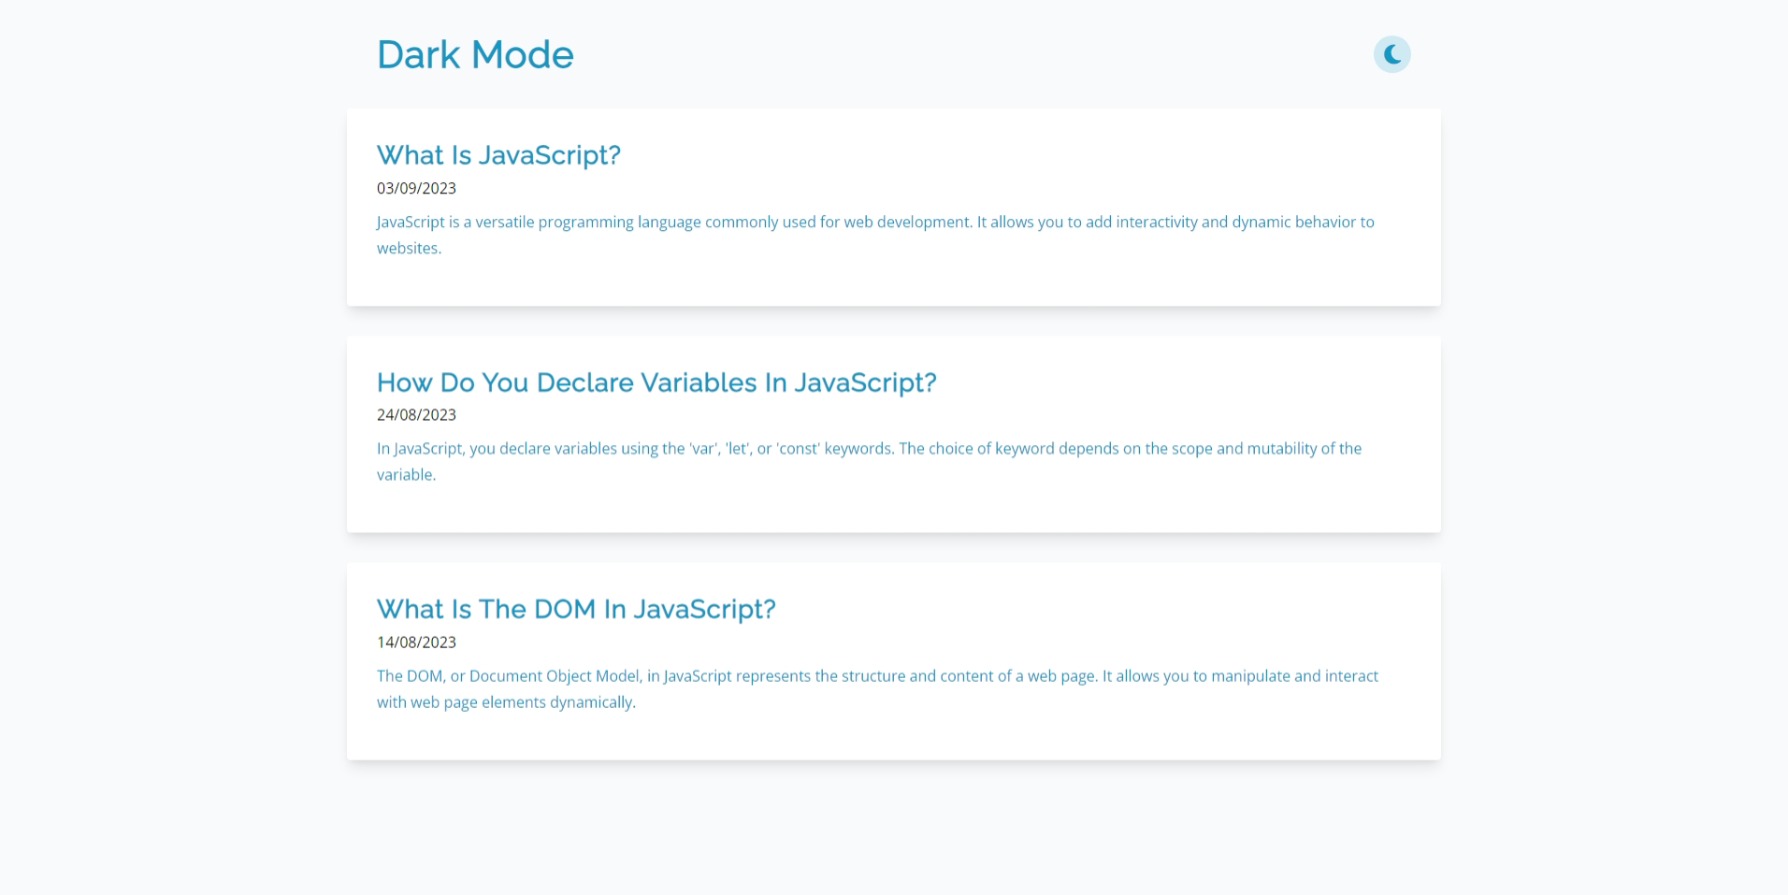Click the 03/09/2023 date label
The image size is (1788, 895).
(x=416, y=188)
